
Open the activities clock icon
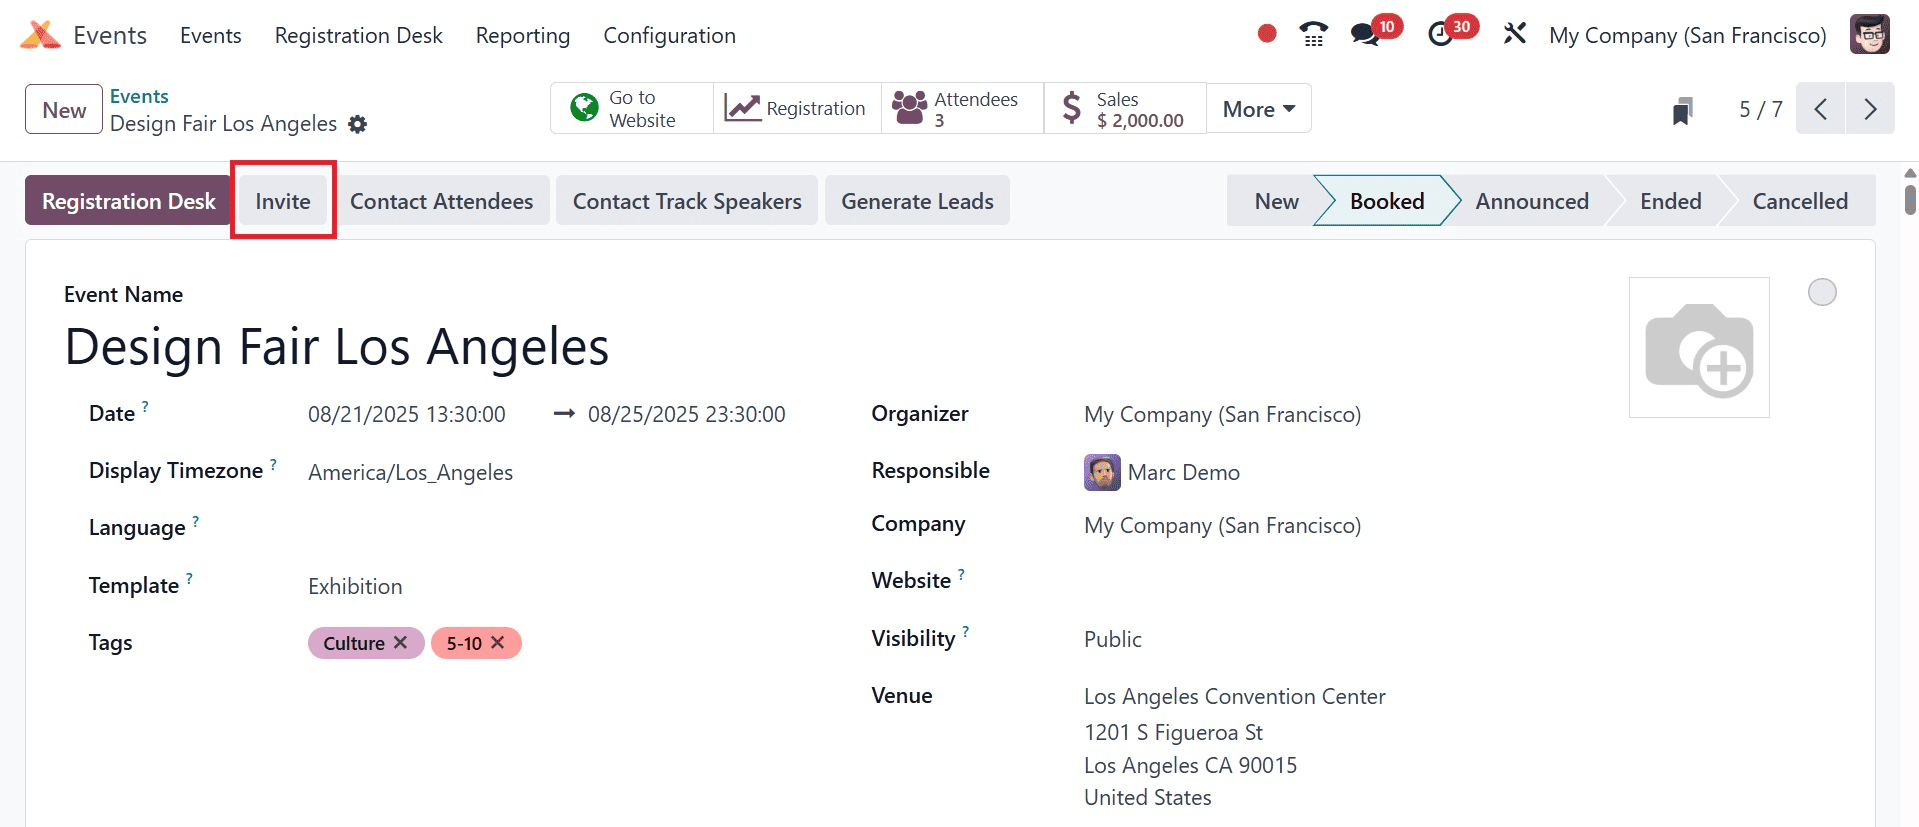1440,35
